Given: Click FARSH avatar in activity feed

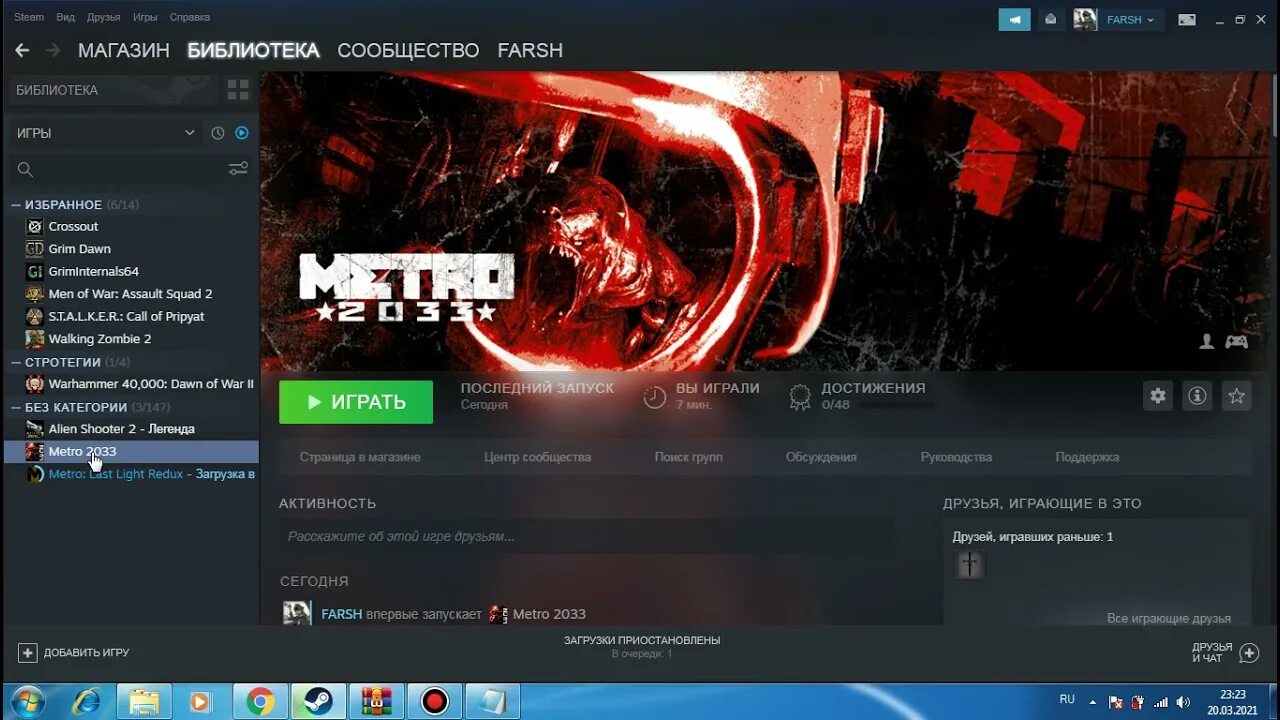Looking at the screenshot, I should click(297, 613).
